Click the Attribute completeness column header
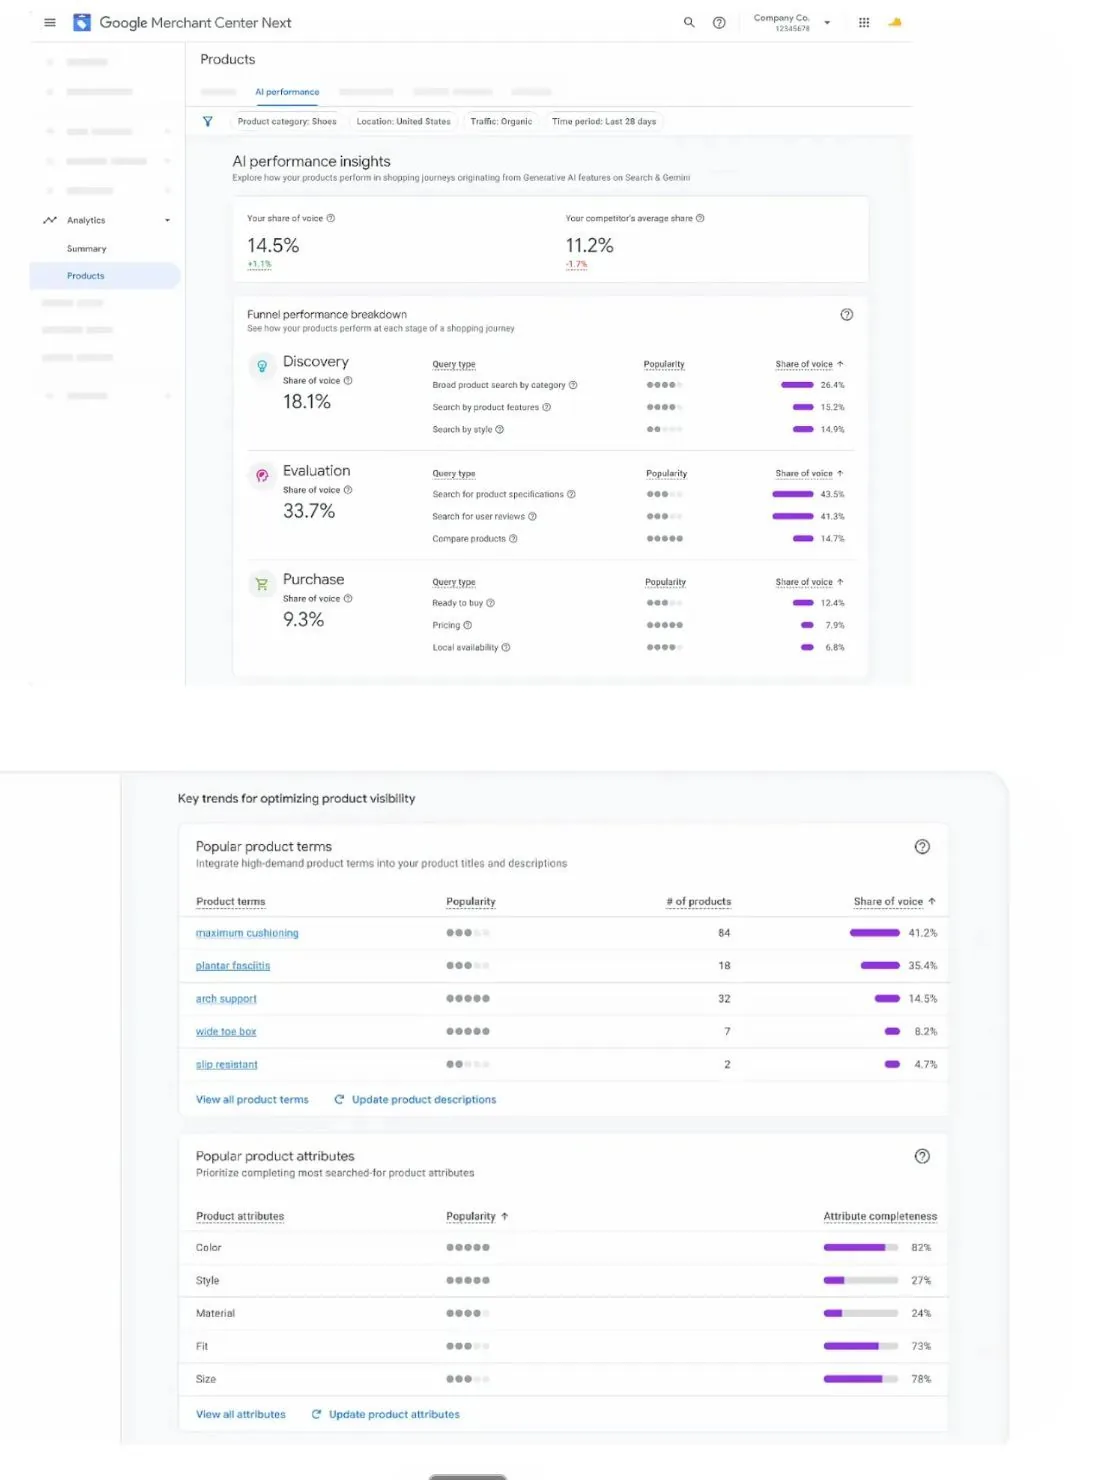The height and width of the screenshot is (1480, 1100). point(880,1216)
